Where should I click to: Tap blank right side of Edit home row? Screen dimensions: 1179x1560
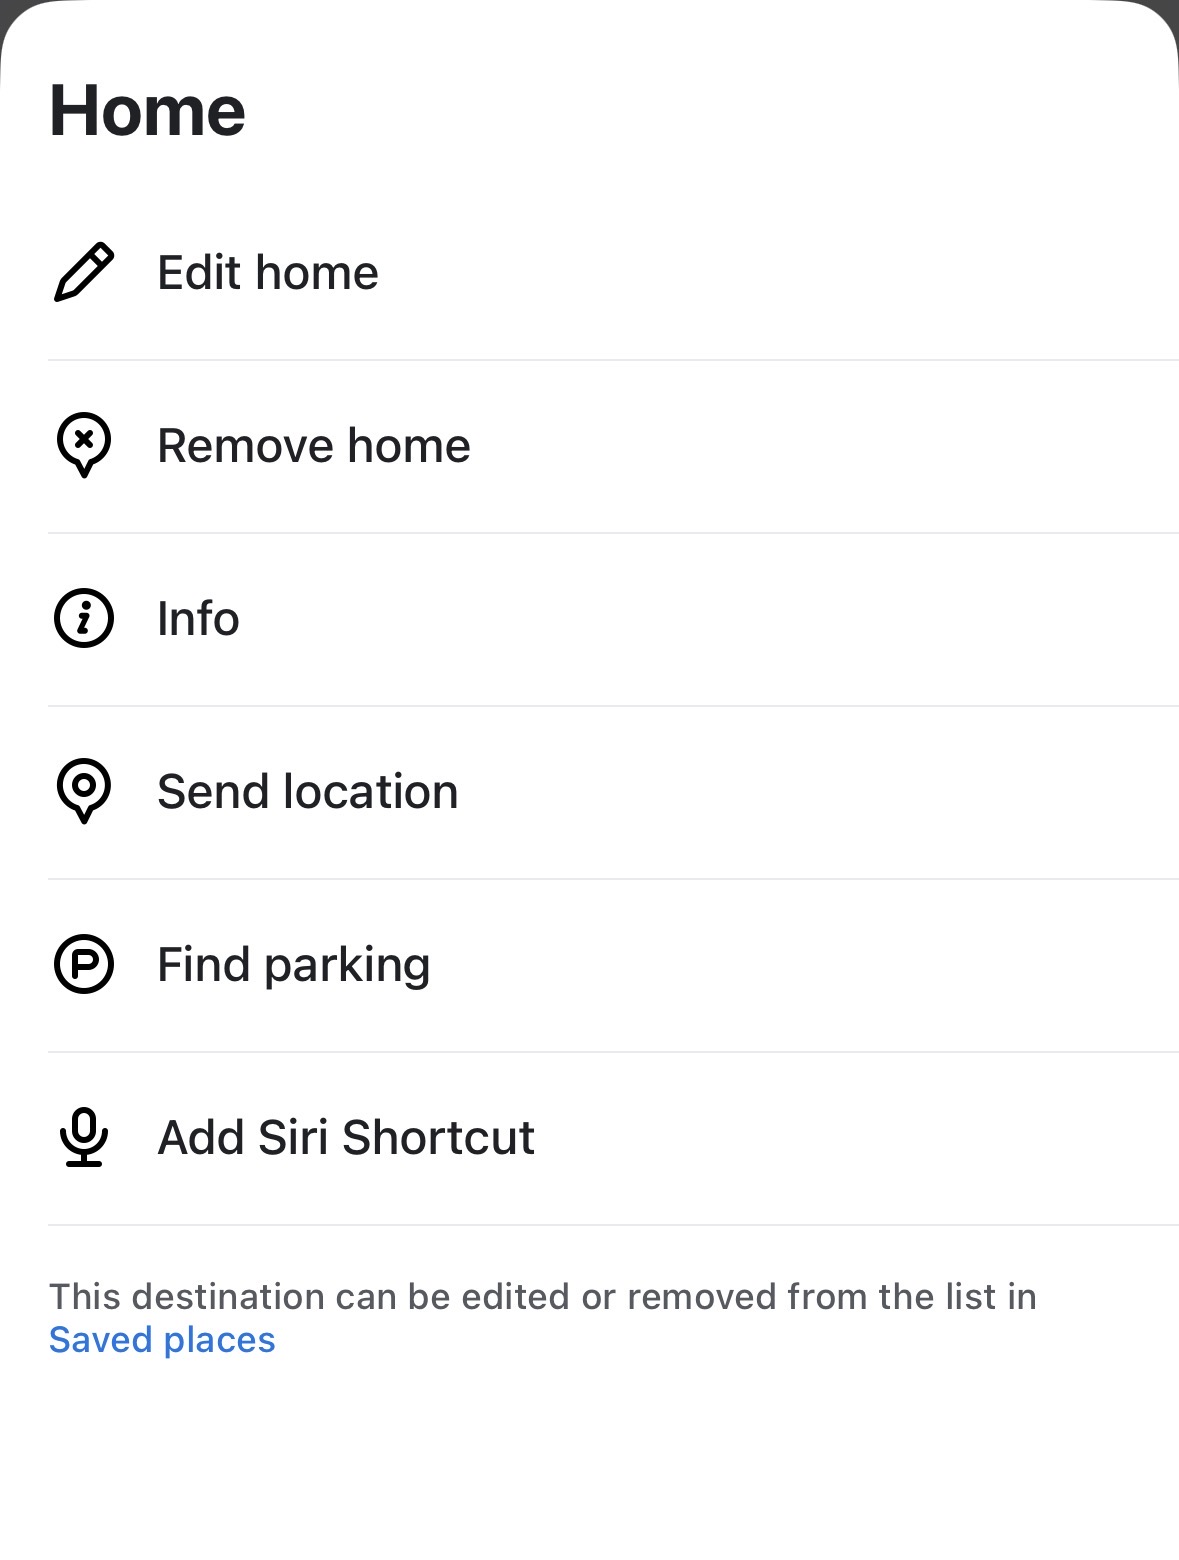pos(850,272)
